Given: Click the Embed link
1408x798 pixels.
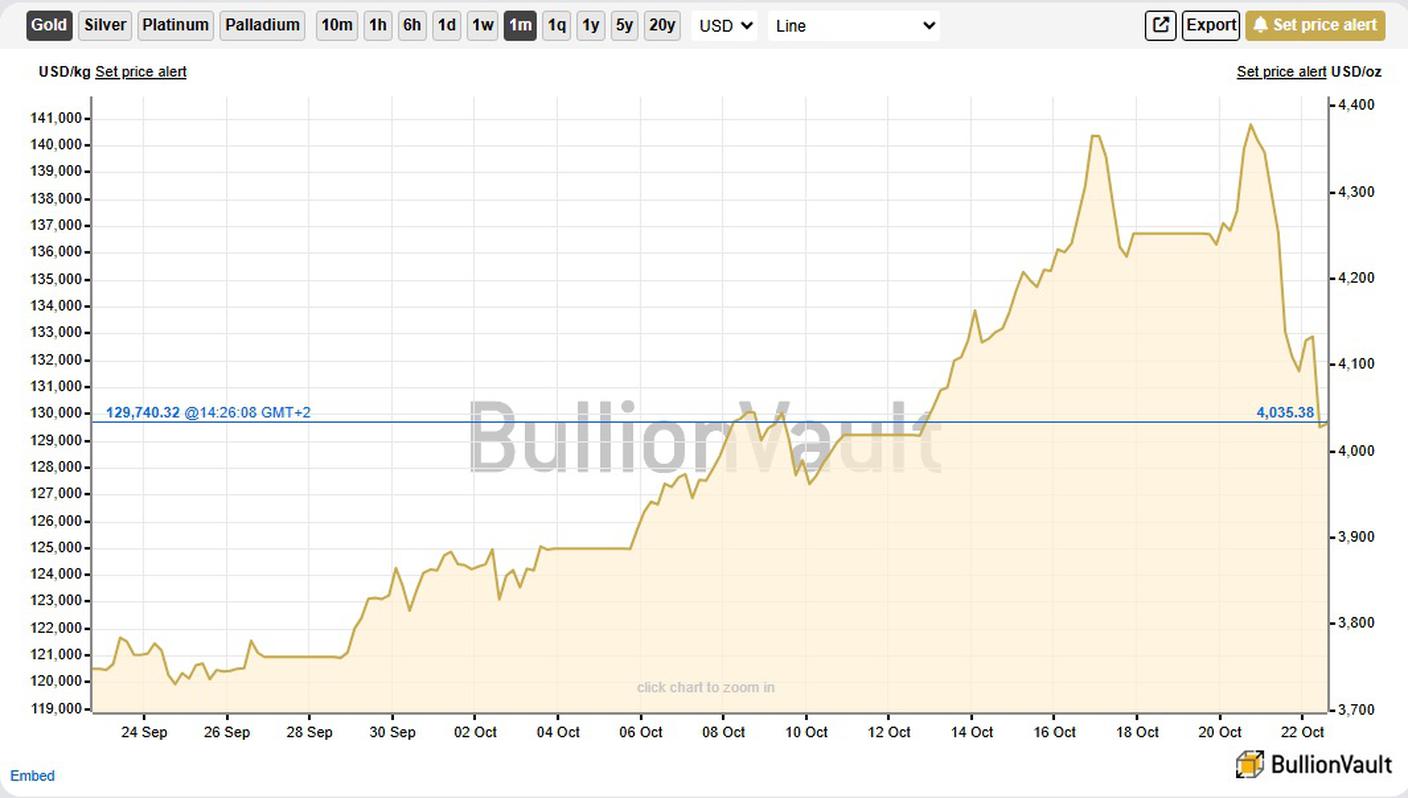Looking at the screenshot, I should click(32, 776).
